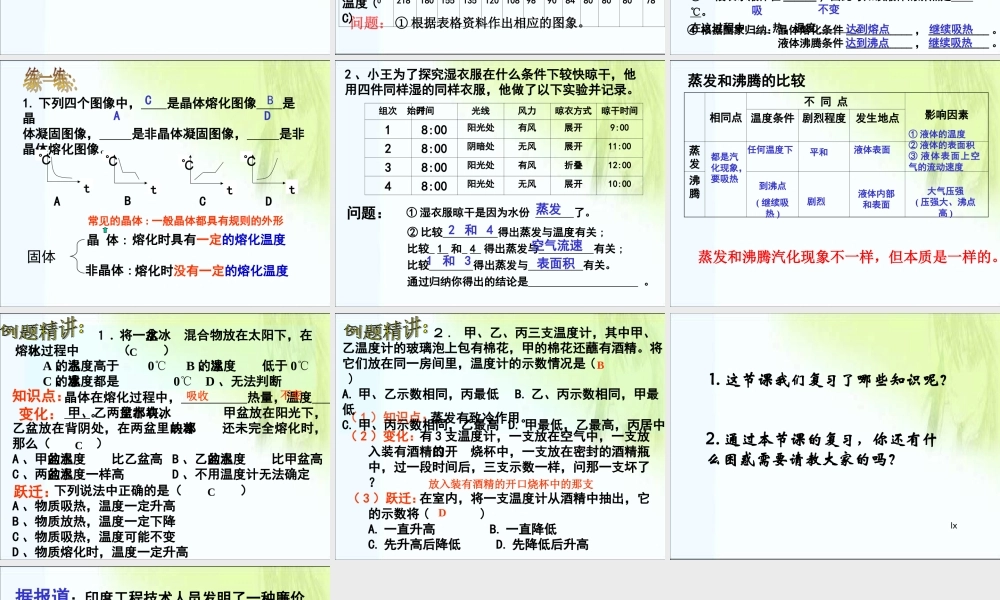Click the 光线 table header

click(x=480, y=111)
